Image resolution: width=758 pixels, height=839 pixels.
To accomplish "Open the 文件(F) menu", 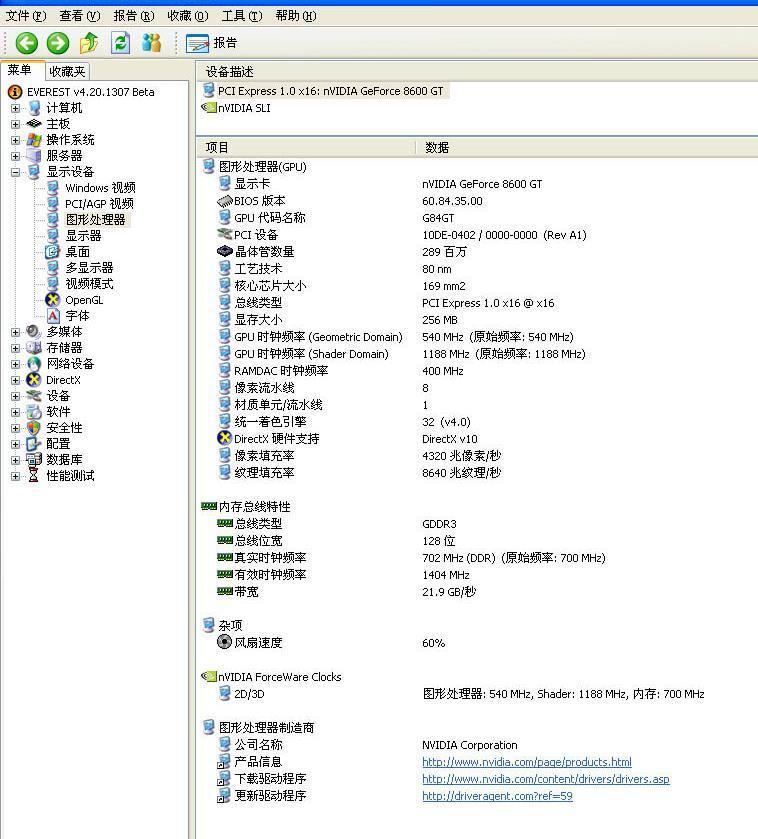I will (25, 16).
